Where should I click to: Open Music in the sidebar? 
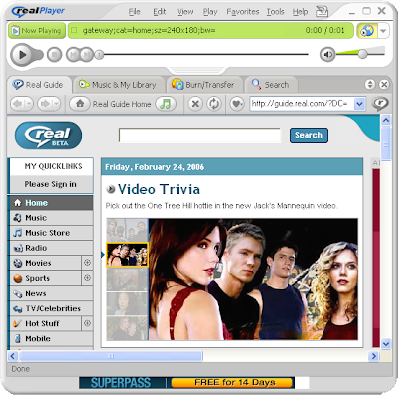point(51,218)
